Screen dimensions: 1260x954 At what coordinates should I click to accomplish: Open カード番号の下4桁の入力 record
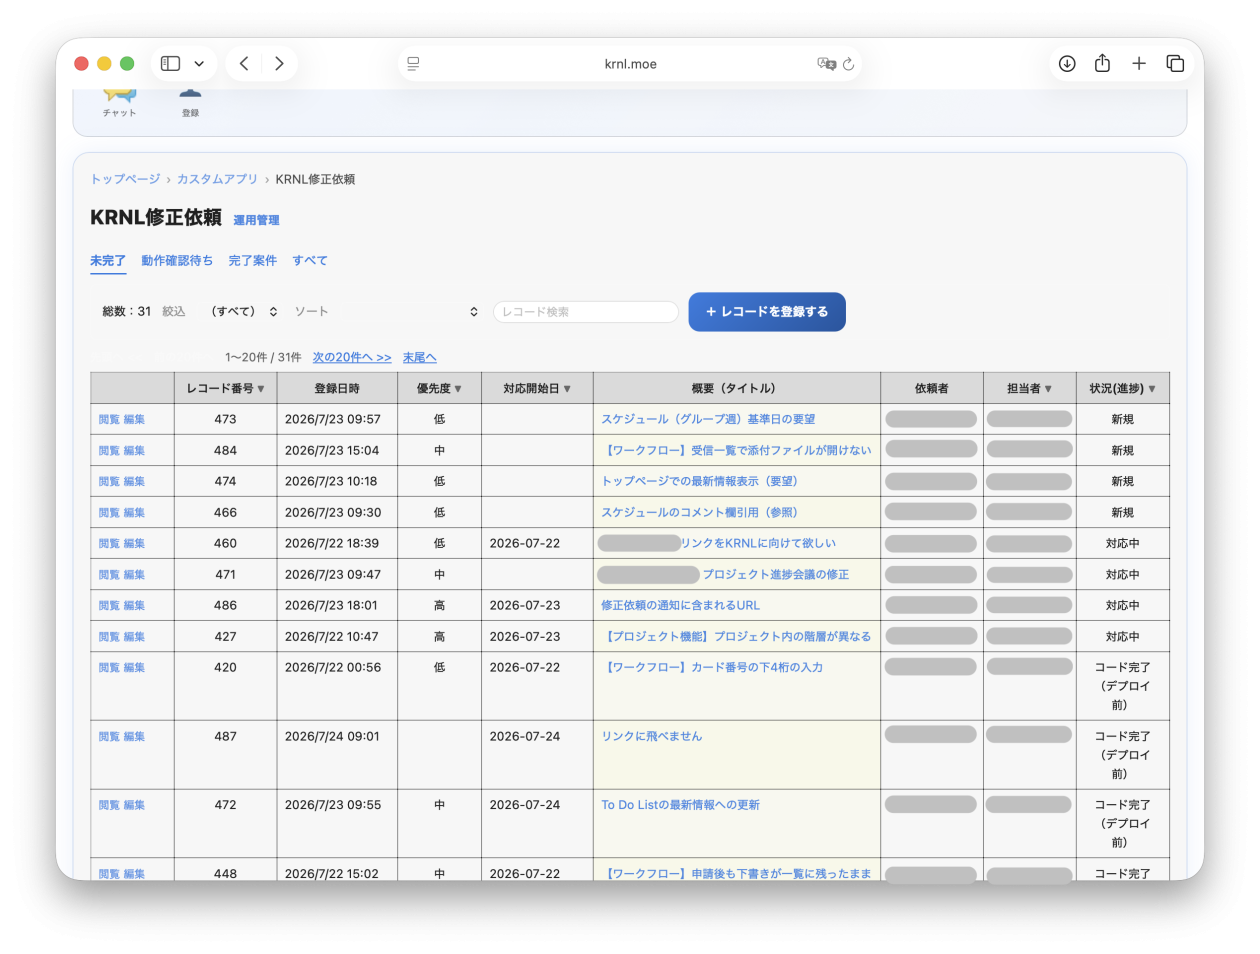coord(712,667)
